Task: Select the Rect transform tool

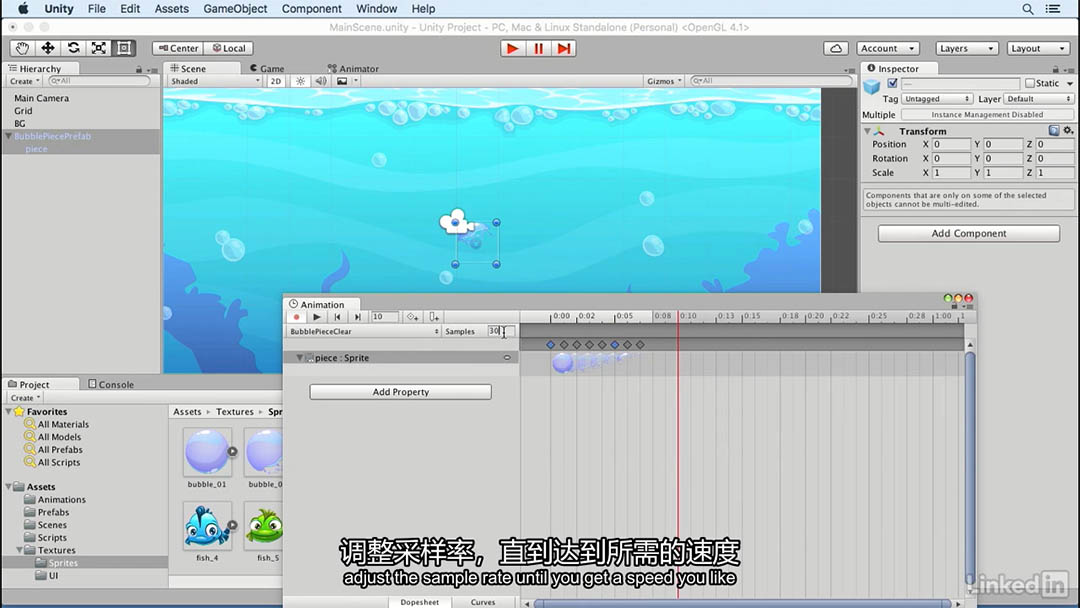Action: (124, 48)
